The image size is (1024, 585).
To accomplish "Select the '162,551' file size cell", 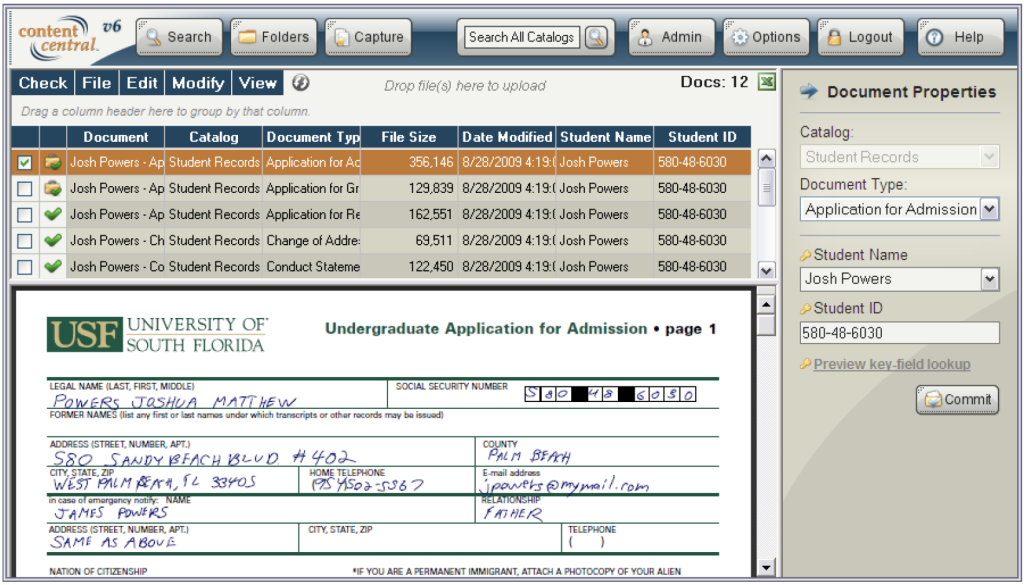I will click(x=409, y=215).
